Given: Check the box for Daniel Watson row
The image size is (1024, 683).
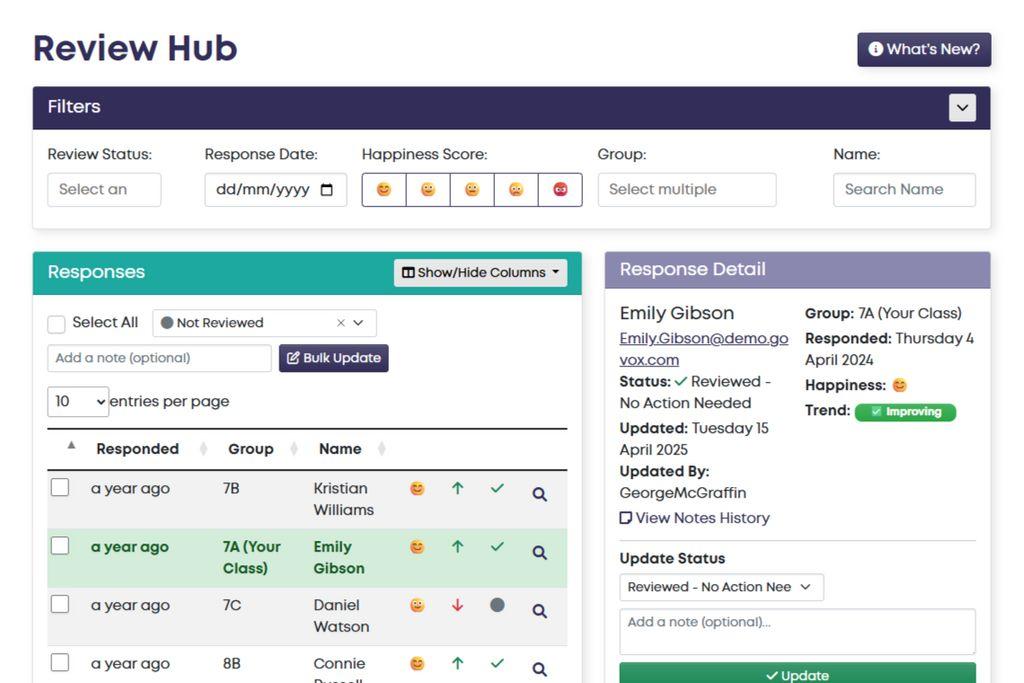Looking at the screenshot, I should [60, 605].
